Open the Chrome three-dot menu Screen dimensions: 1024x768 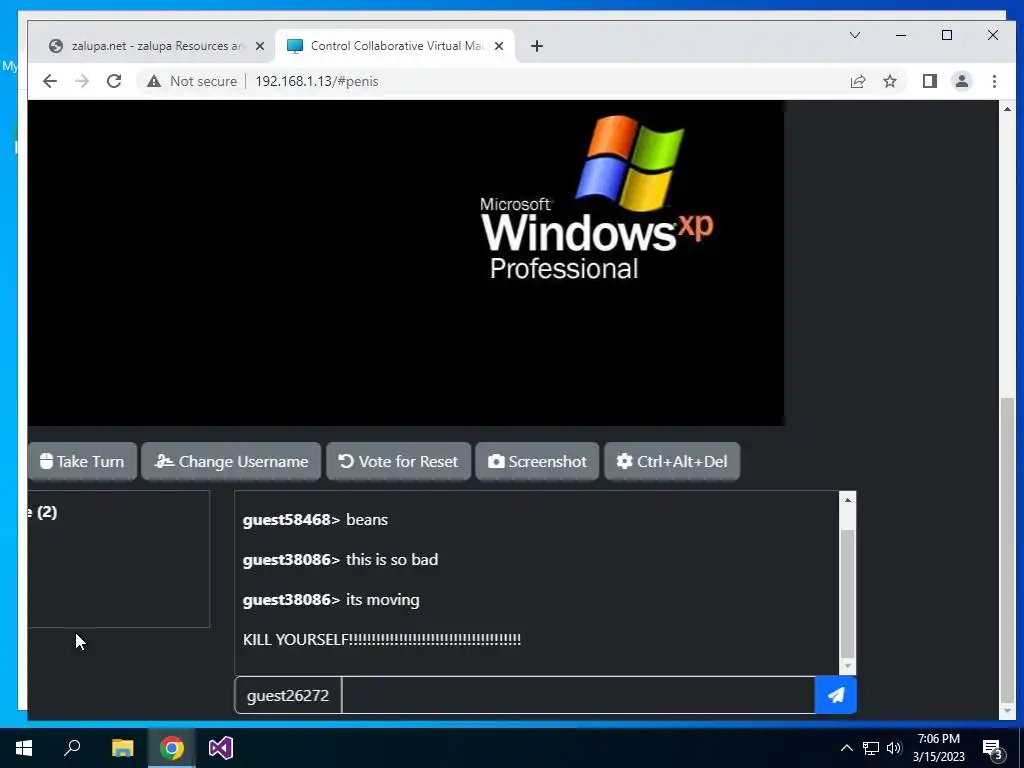[994, 81]
